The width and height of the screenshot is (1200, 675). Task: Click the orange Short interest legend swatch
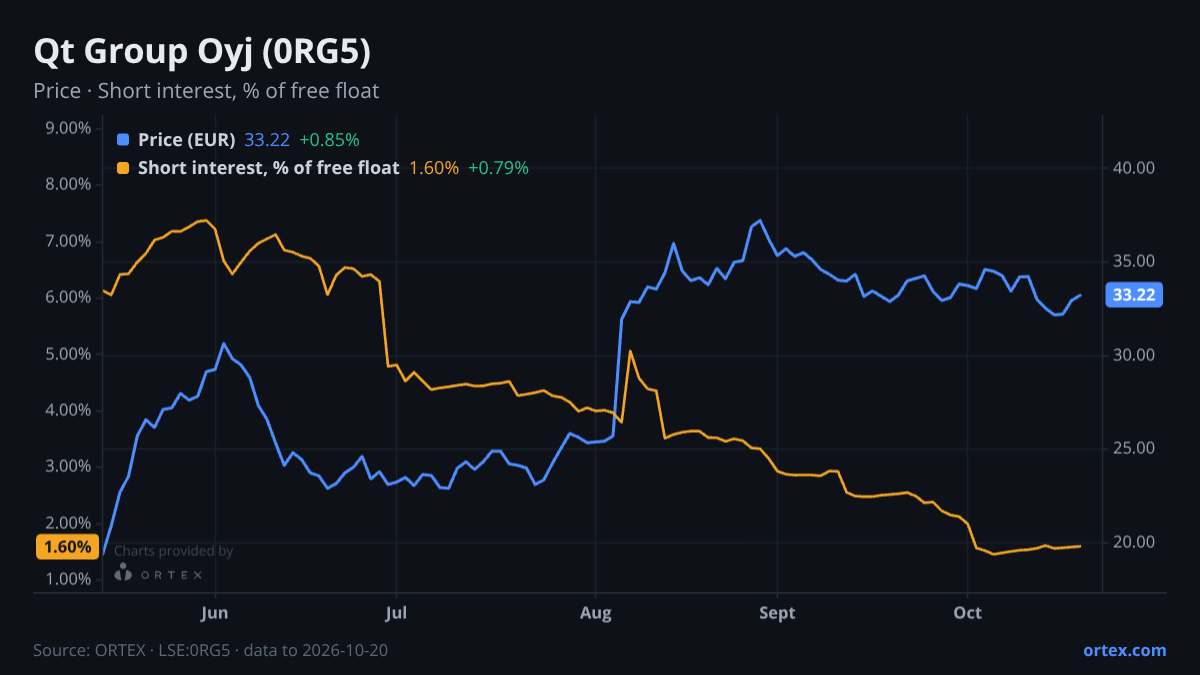click(x=123, y=168)
